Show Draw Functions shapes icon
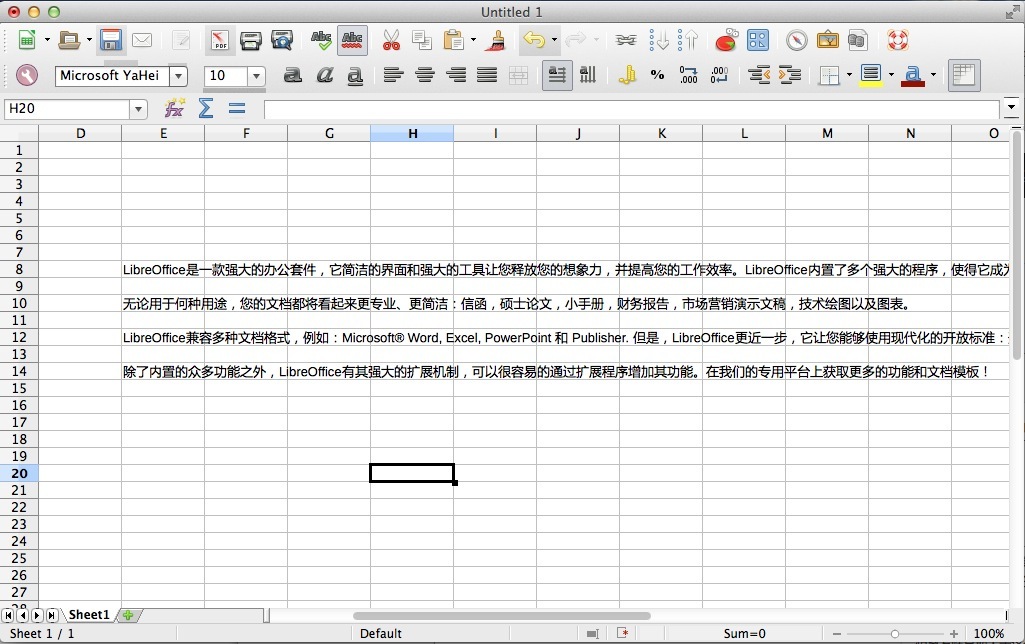 (x=758, y=41)
